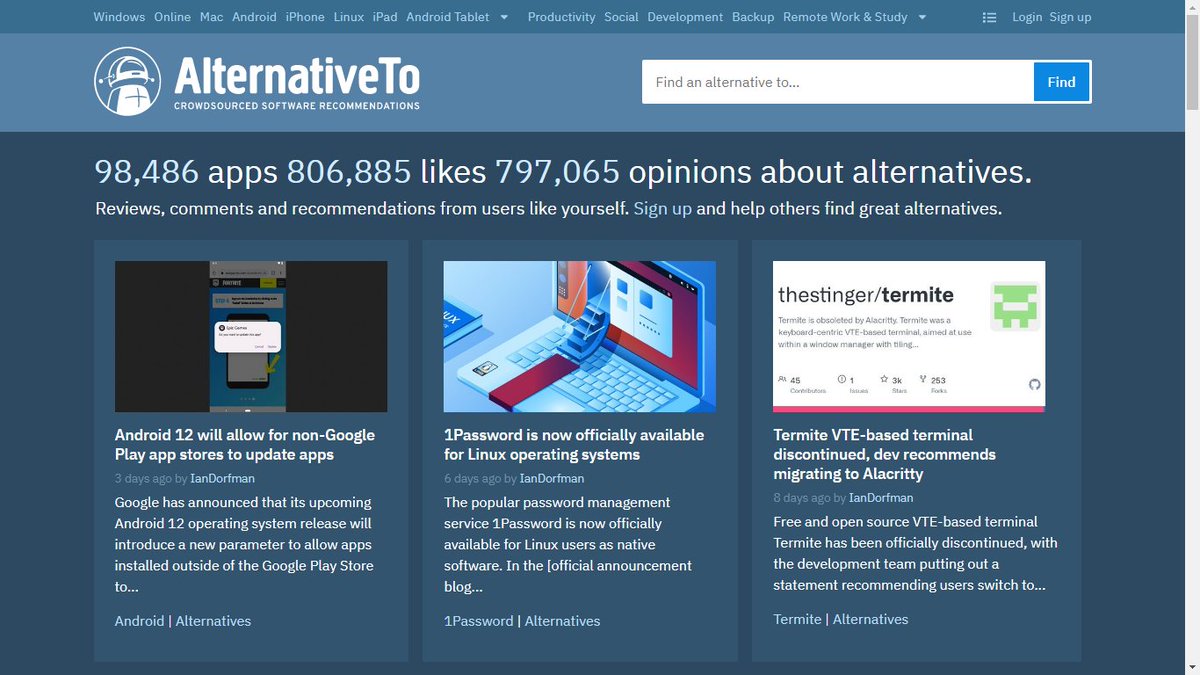The width and height of the screenshot is (1200, 675).
Task: Choose Linux in the top navigation
Action: (x=349, y=17)
